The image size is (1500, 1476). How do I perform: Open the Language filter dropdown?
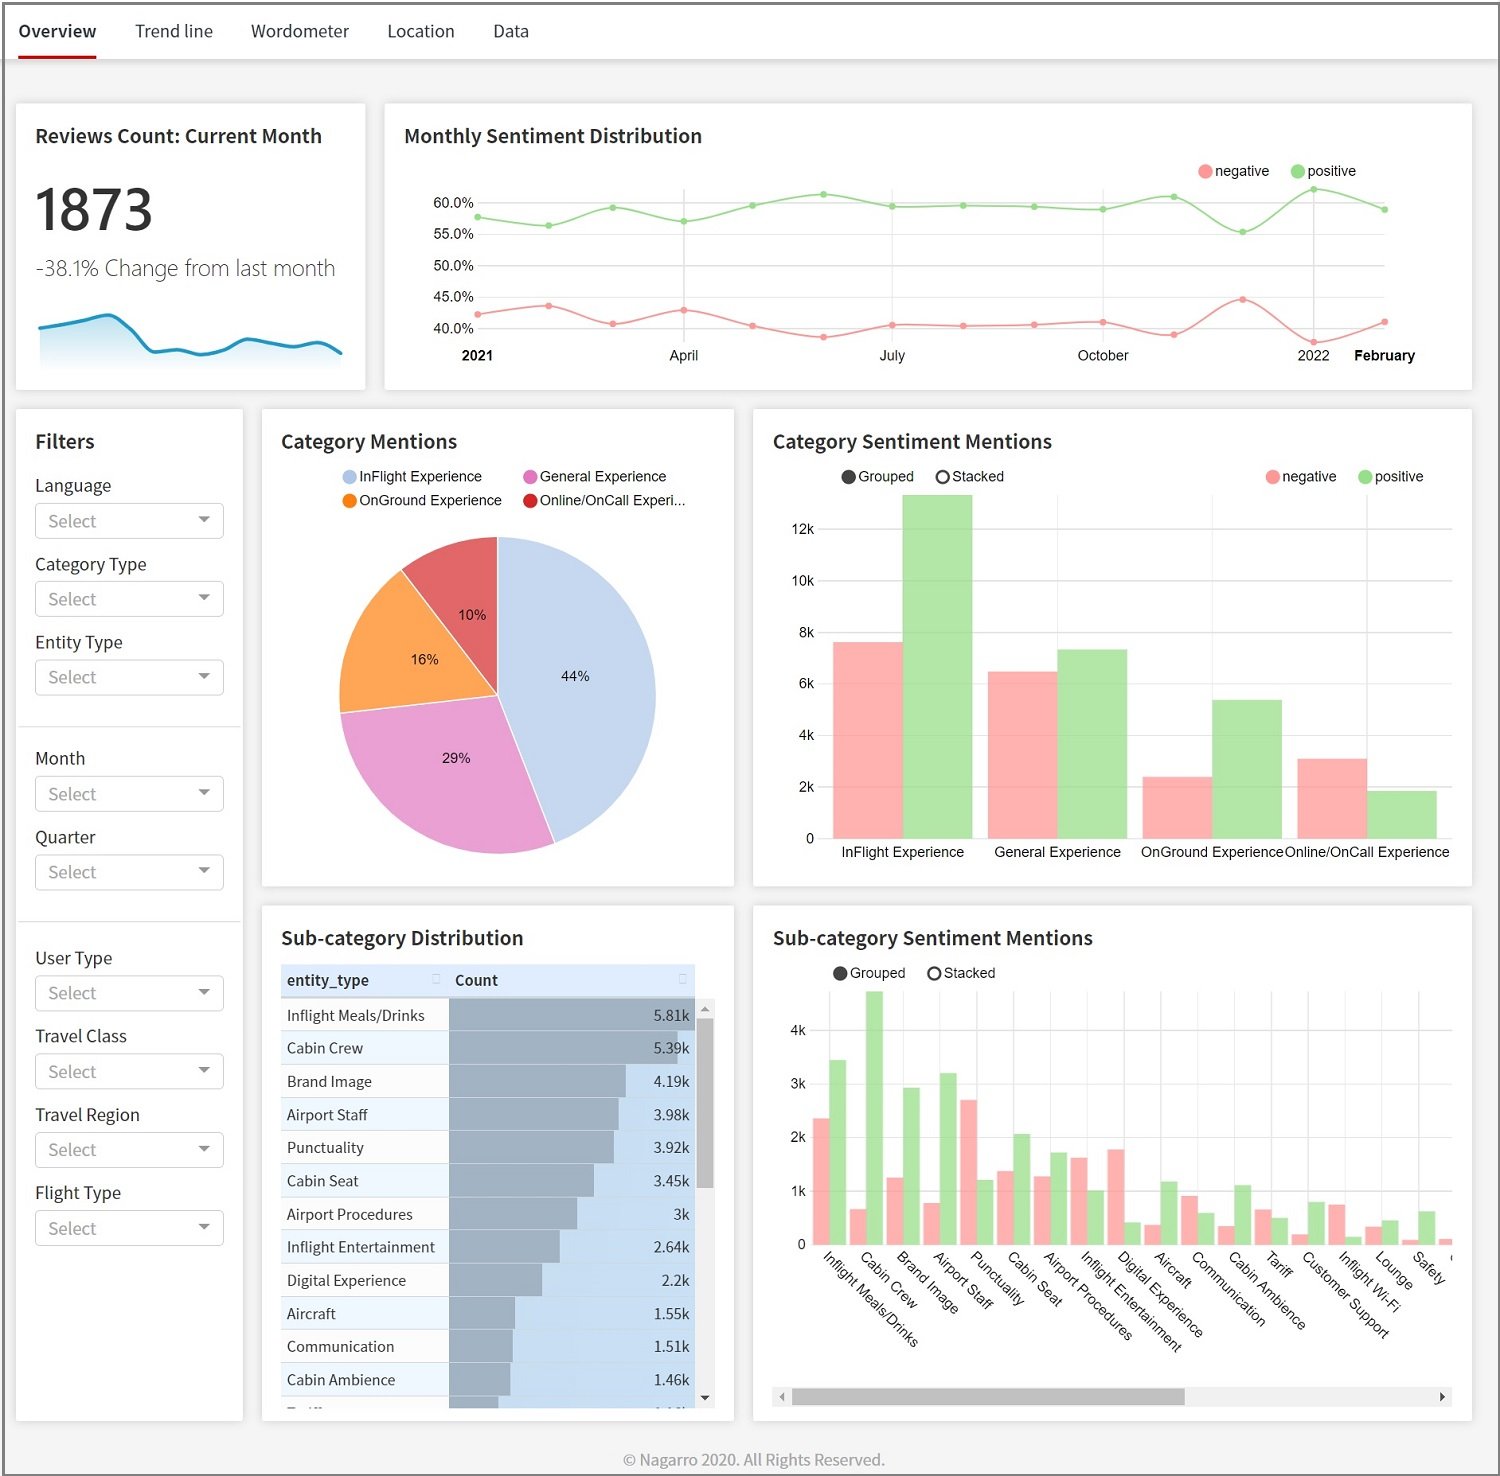(128, 520)
